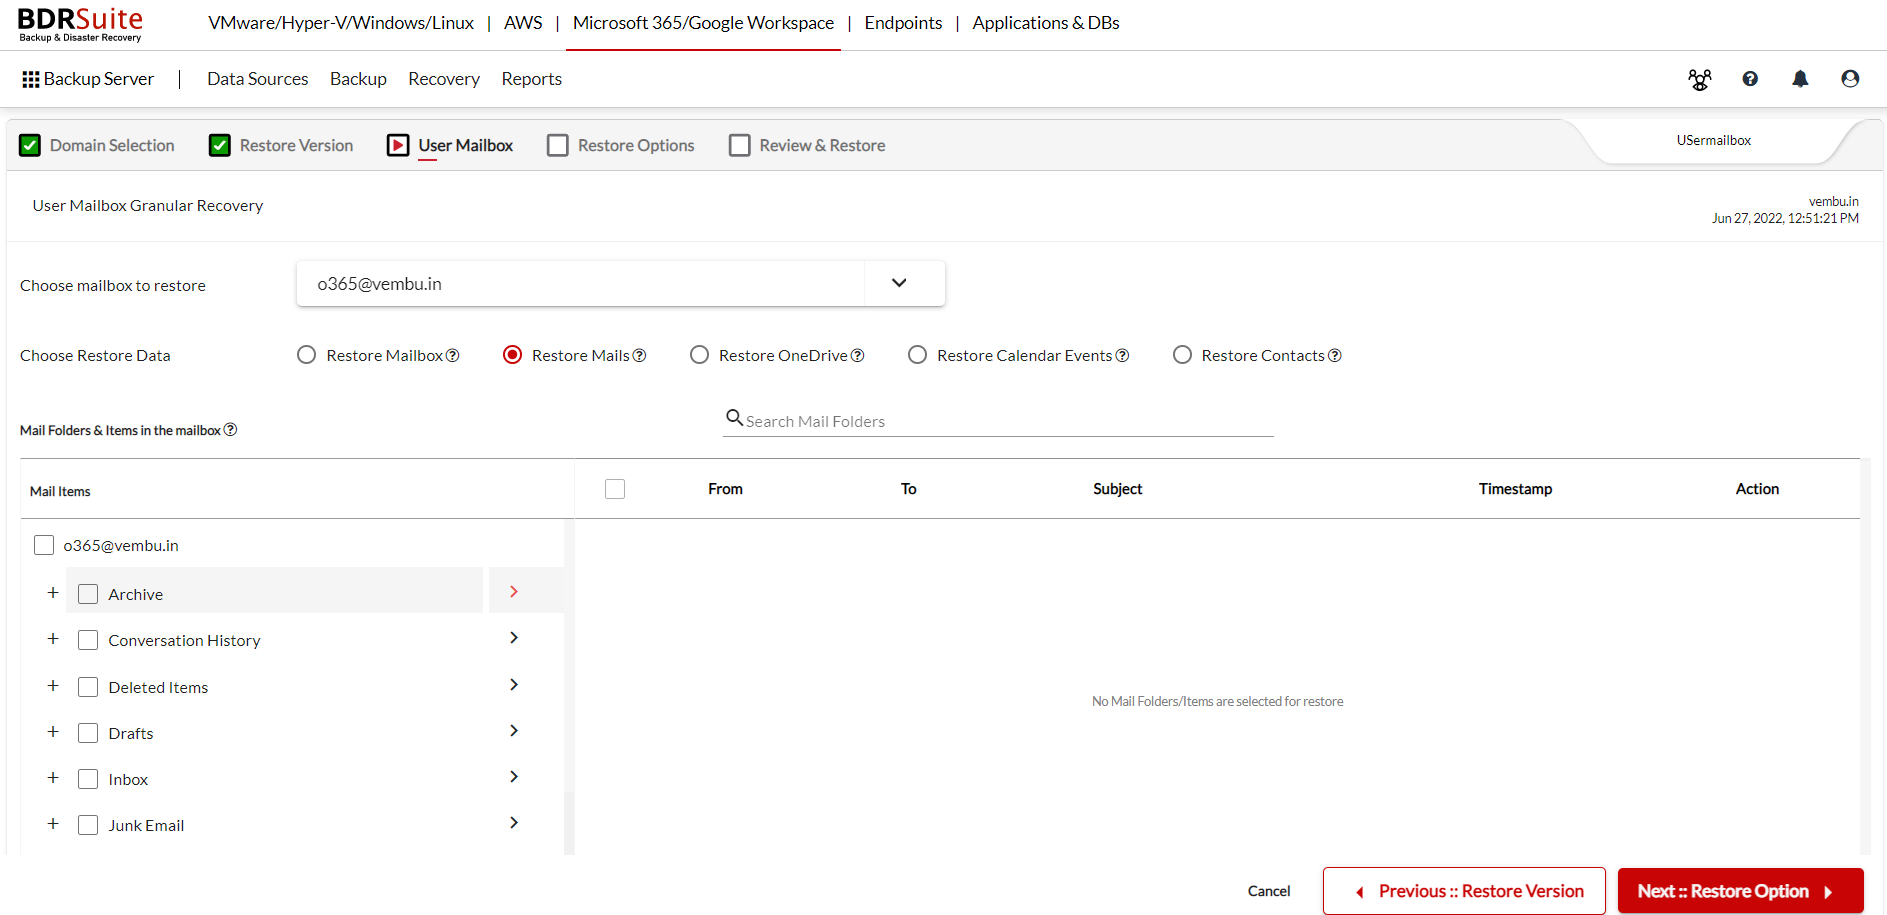Switch to VMware/Hyper-V/Windows/Linux tab
1887x915 pixels.
pyautogui.click(x=341, y=23)
